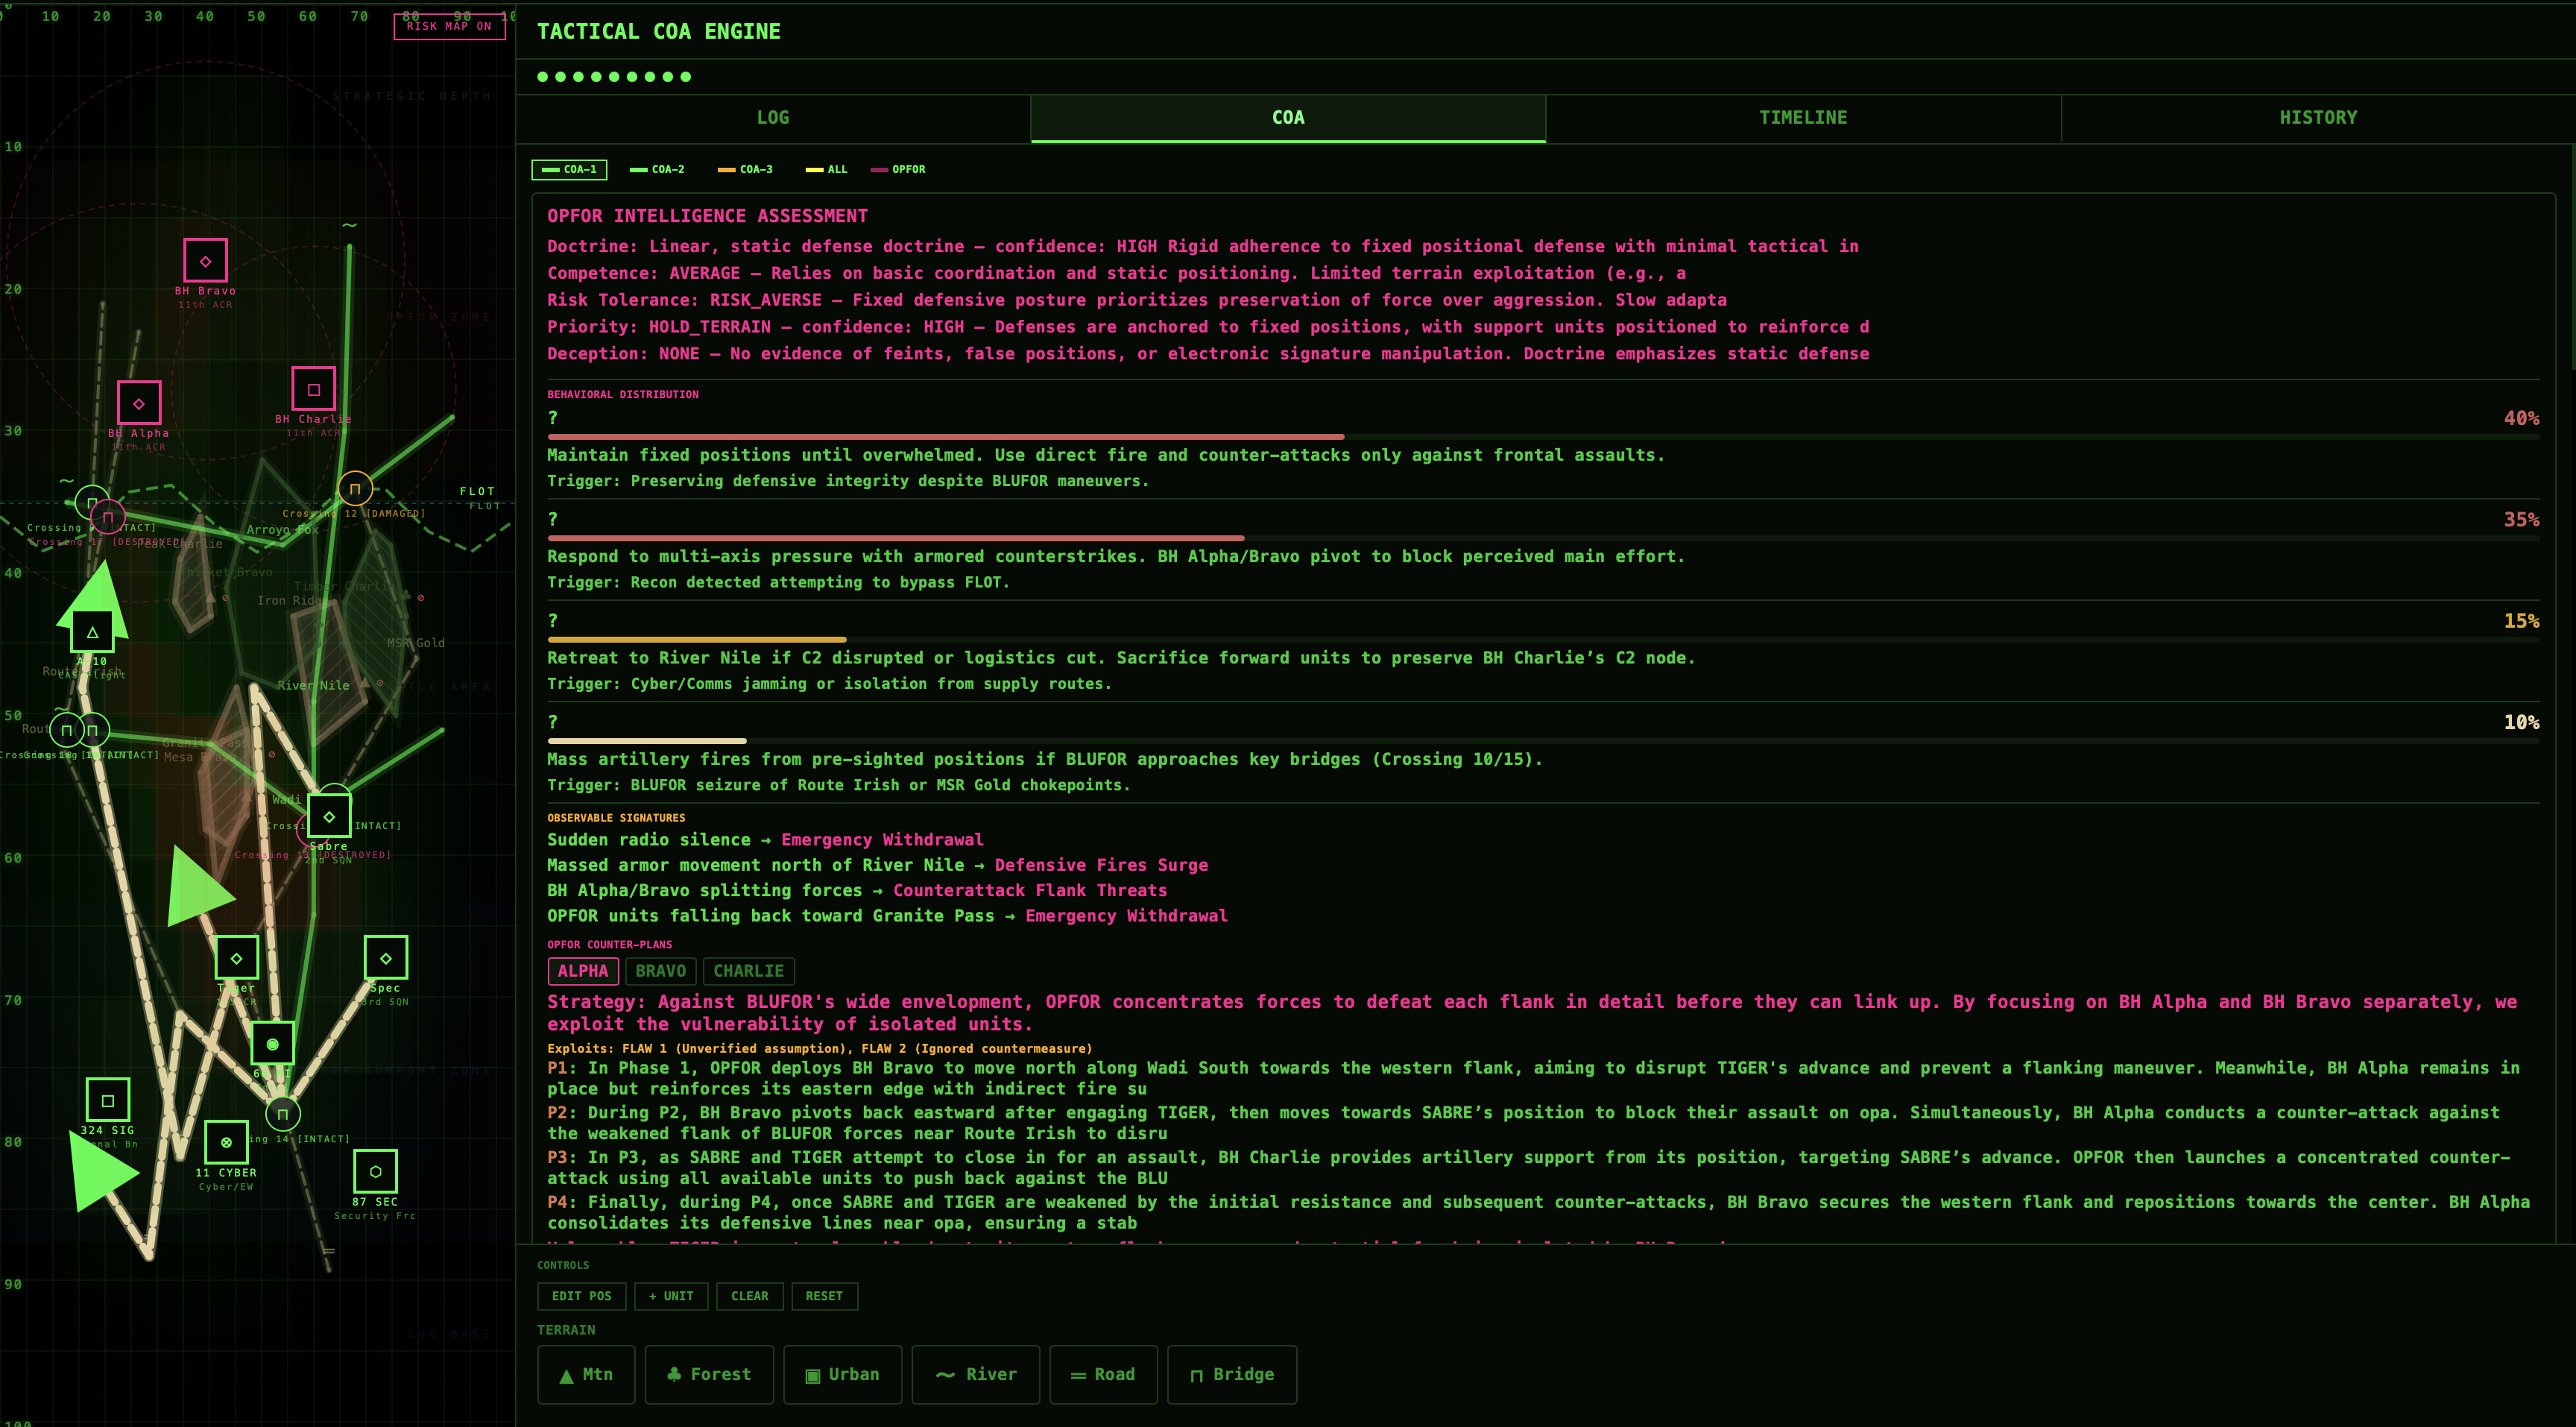Click the + UNIT button
The width and height of the screenshot is (2576, 1427).
pyautogui.click(x=671, y=1296)
